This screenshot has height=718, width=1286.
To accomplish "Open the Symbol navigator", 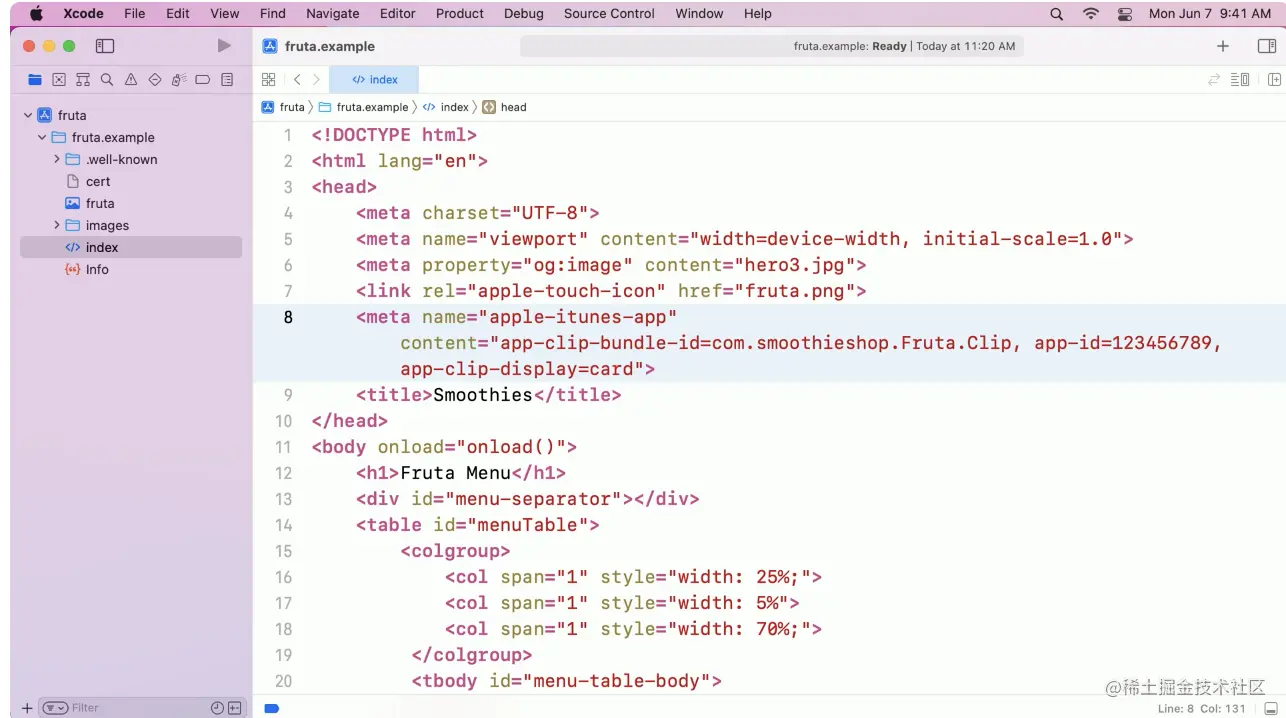I will pos(83,80).
